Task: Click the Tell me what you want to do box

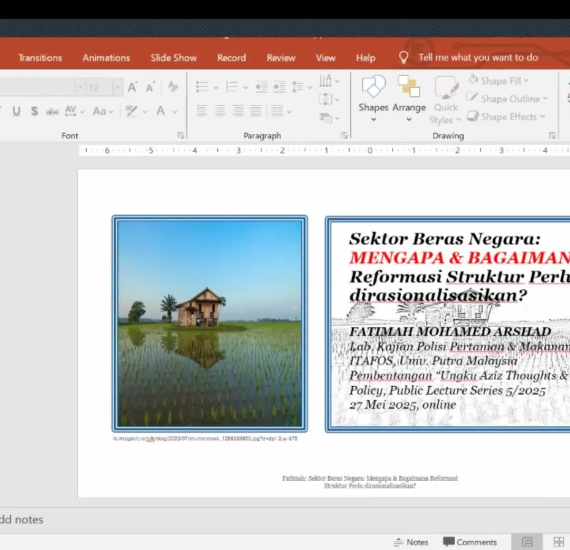Action: tap(478, 57)
